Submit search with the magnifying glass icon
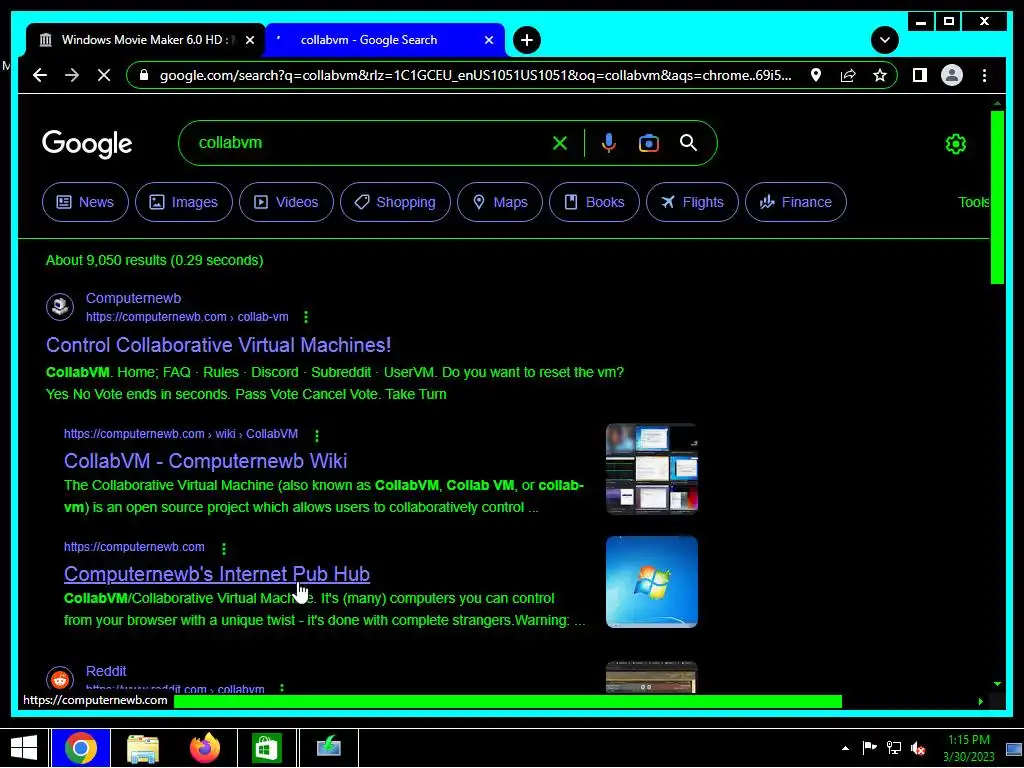1024x768 pixels. tap(688, 143)
